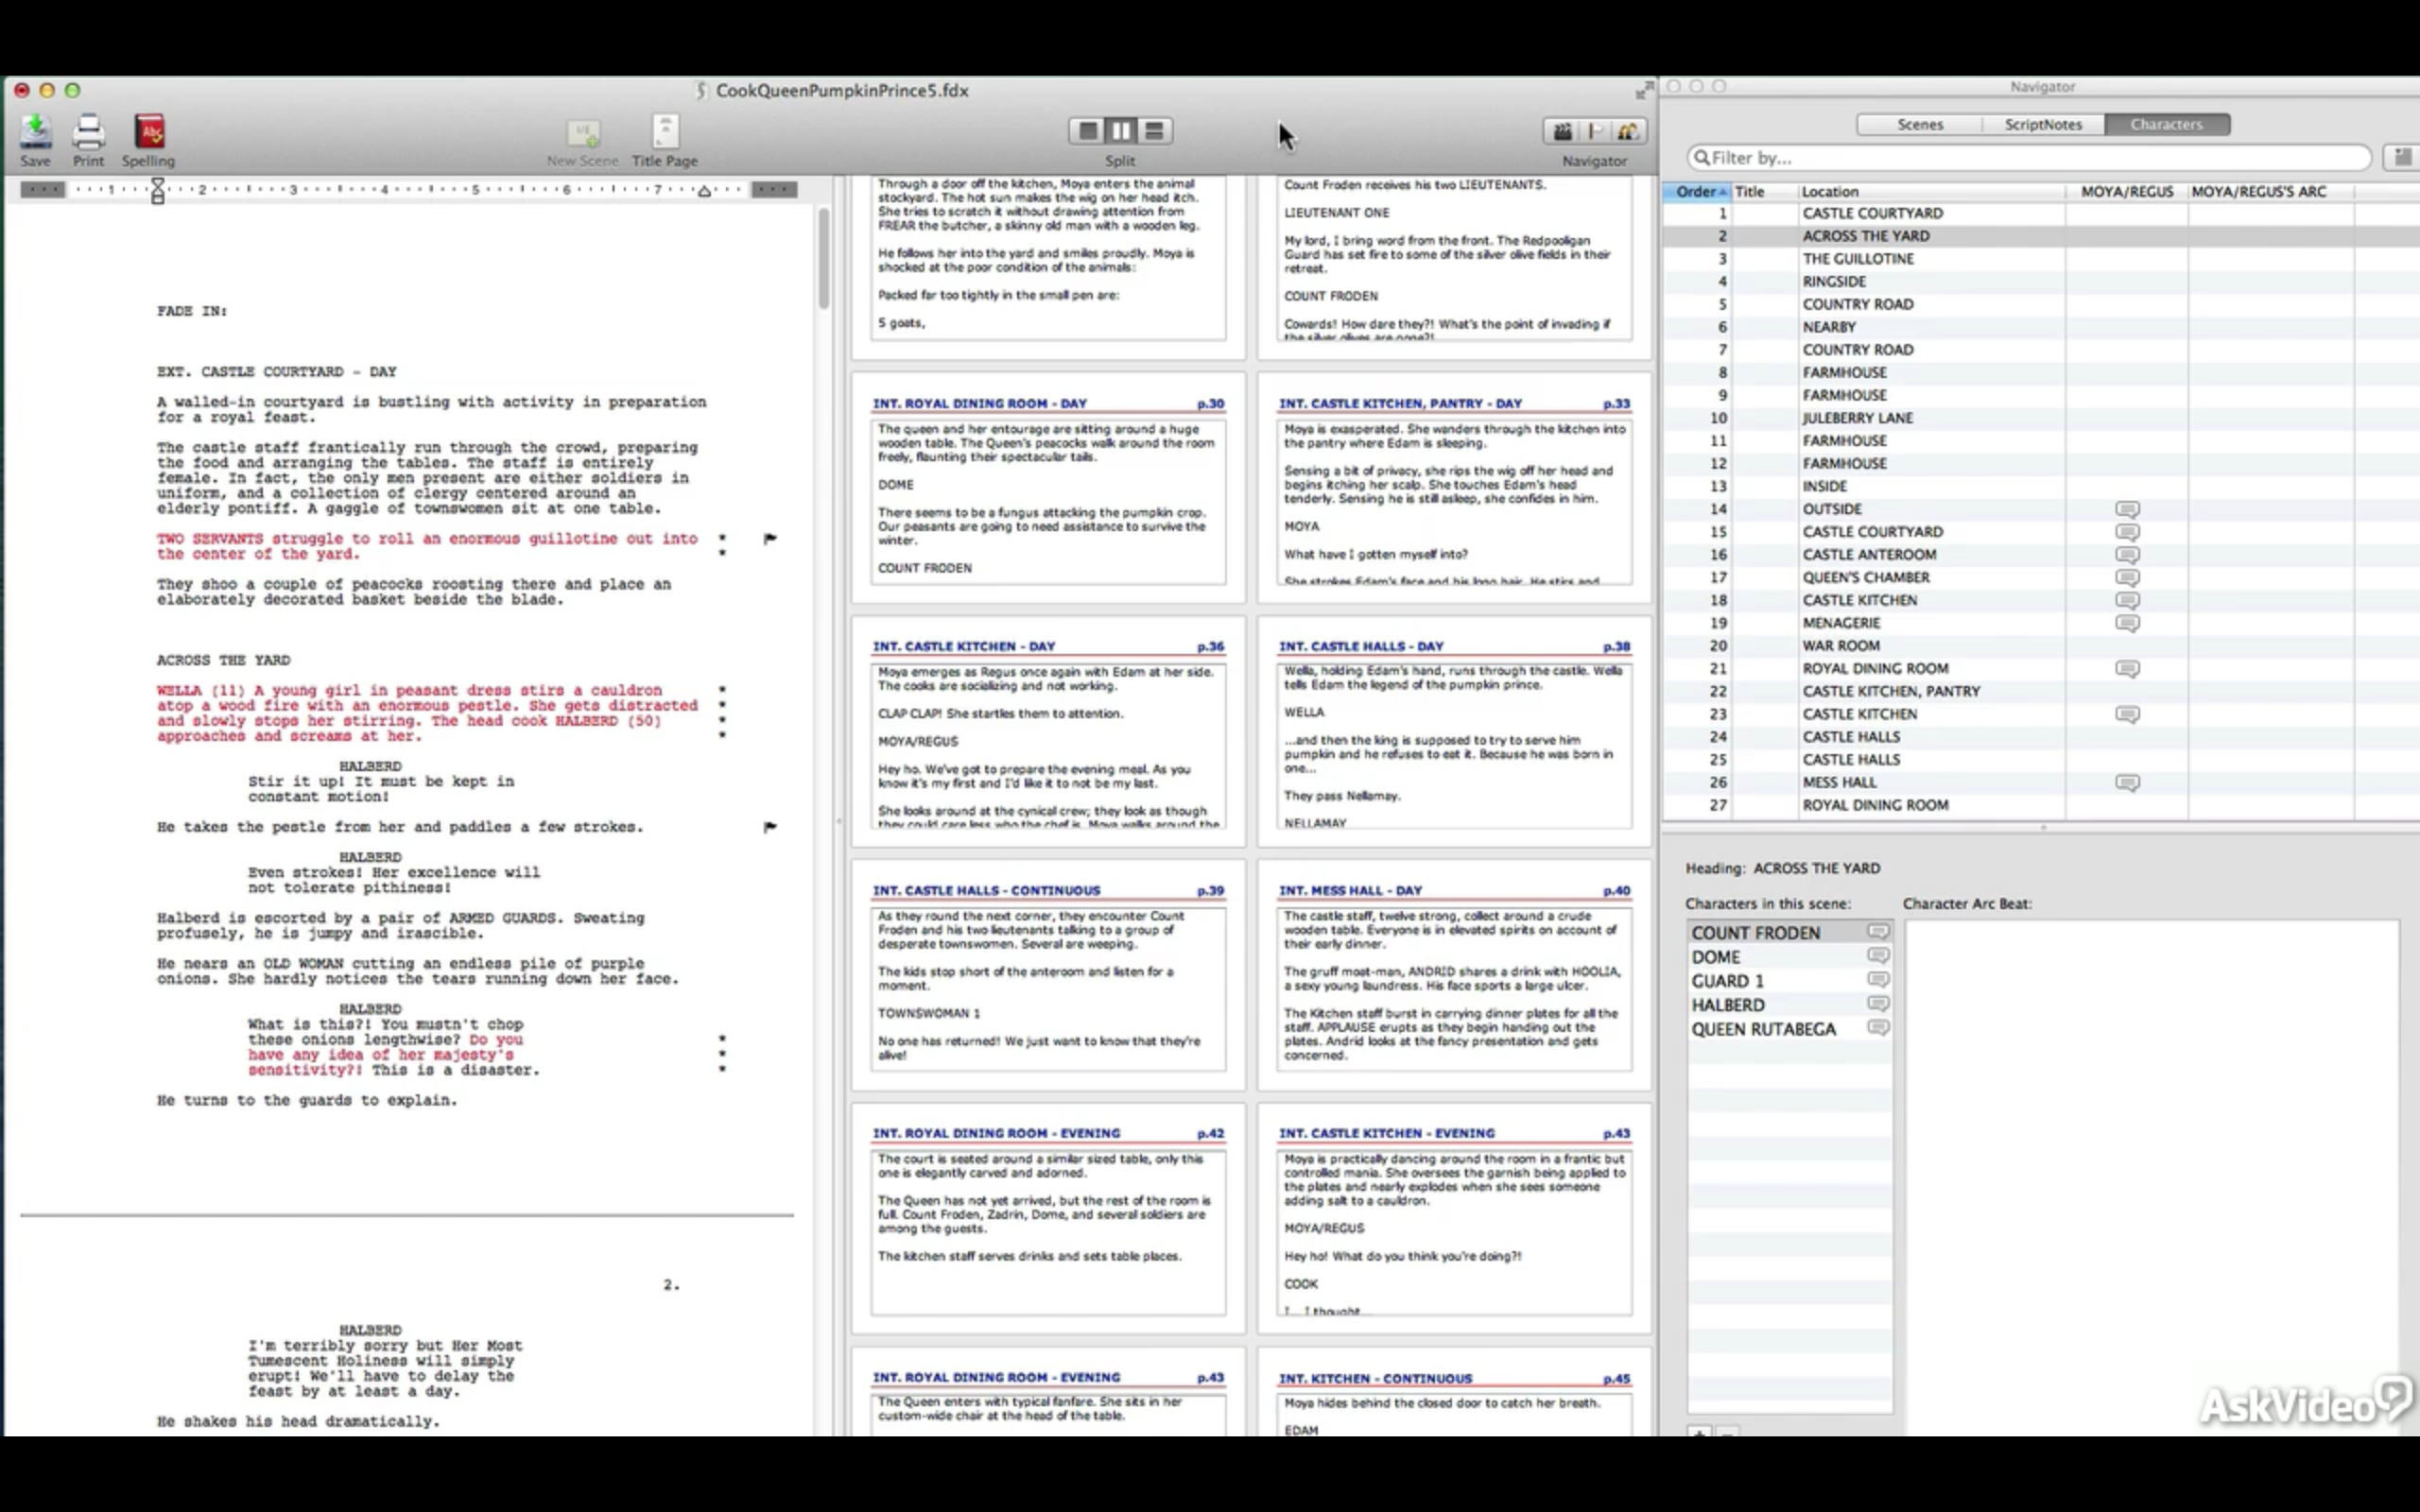Switch to the Characters tab in Navigator
2420x1512 pixels.
coord(2166,124)
